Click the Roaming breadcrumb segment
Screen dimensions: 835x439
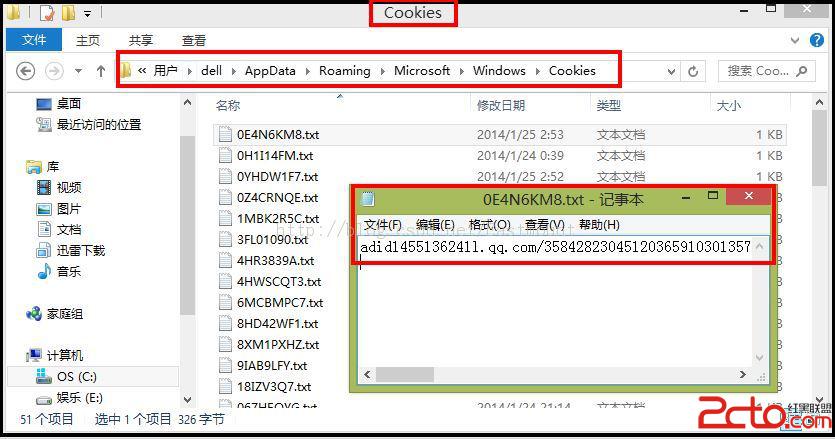(x=345, y=70)
